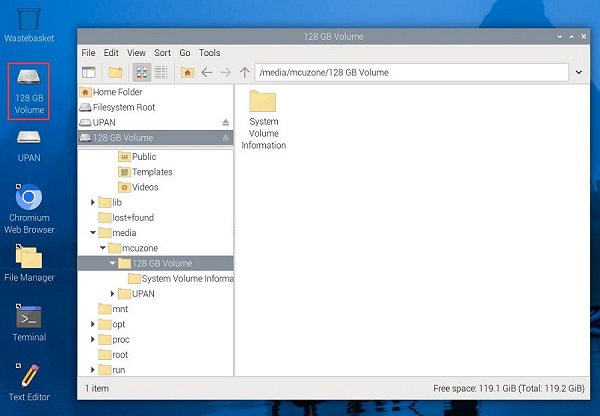Open the View menu
Image resolution: width=600 pixels, height=416 pixels.
click(136, 53)
